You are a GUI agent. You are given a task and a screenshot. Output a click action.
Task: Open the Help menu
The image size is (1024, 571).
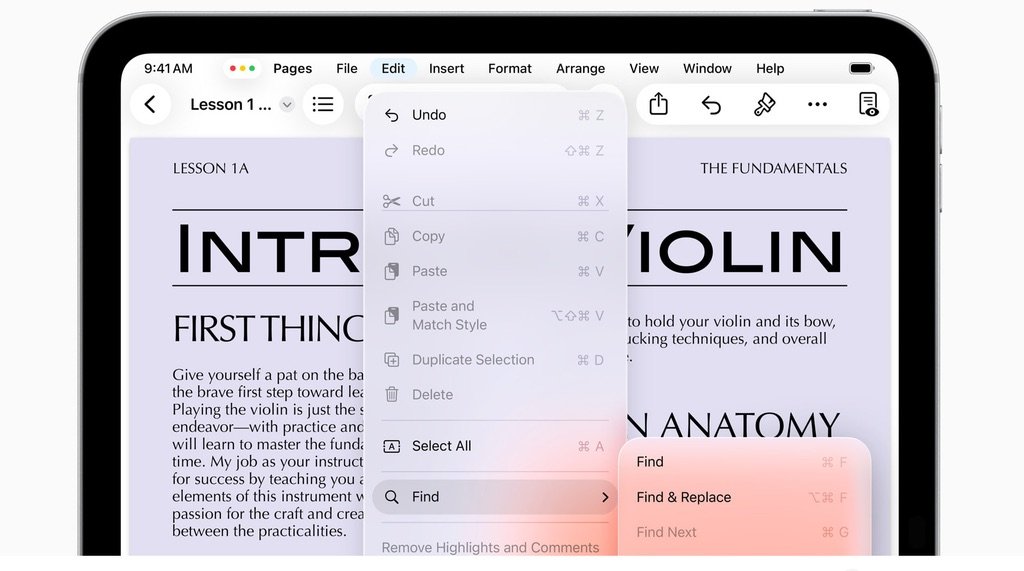tap(770, 69)
